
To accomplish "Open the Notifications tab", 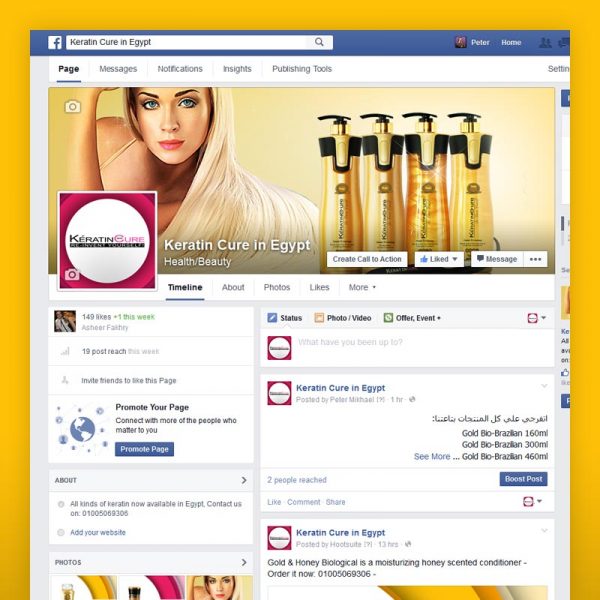I will coord(180,69).
